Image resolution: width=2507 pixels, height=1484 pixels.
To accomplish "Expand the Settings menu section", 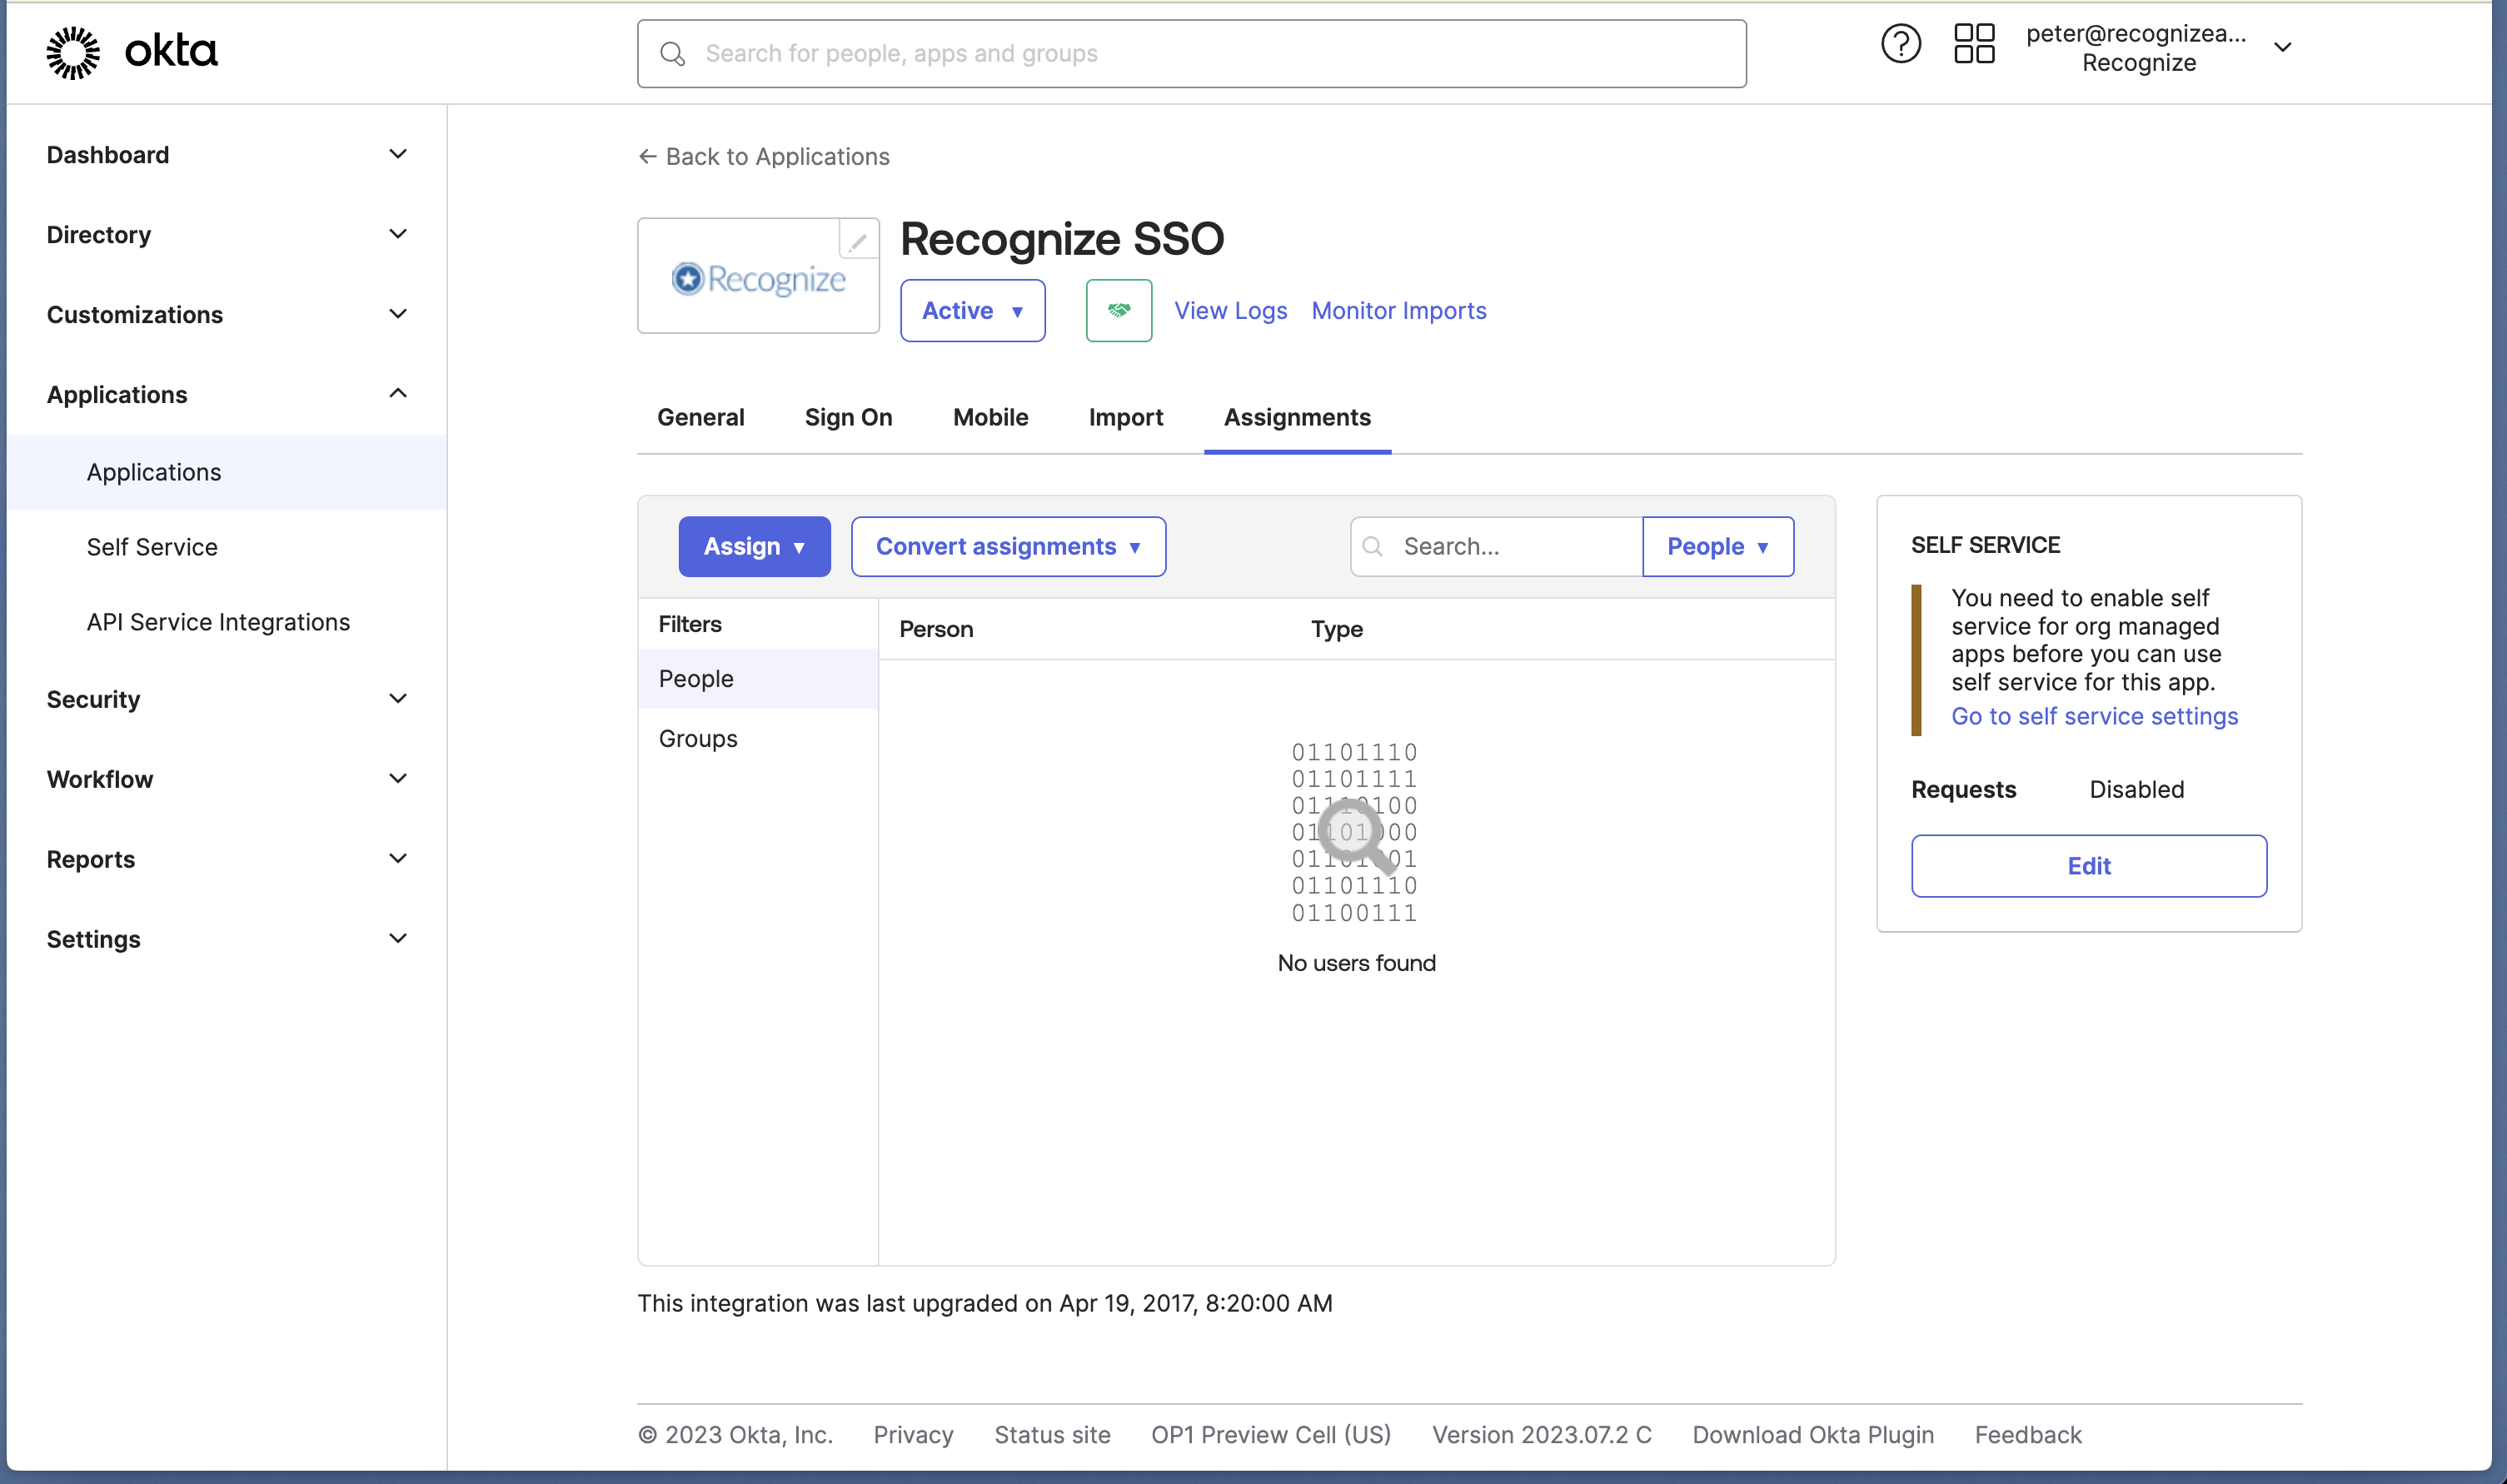I will pyautogui.click(x=227, y=939).
